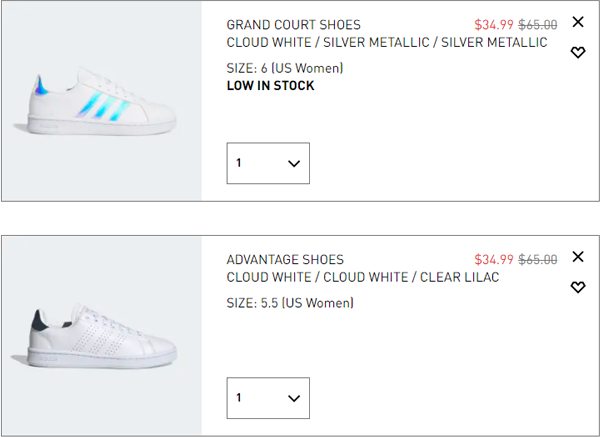Click chevron arrow in Advantage Shoes quantity box
The image size is (601, 437).
[x=294, y=398]
